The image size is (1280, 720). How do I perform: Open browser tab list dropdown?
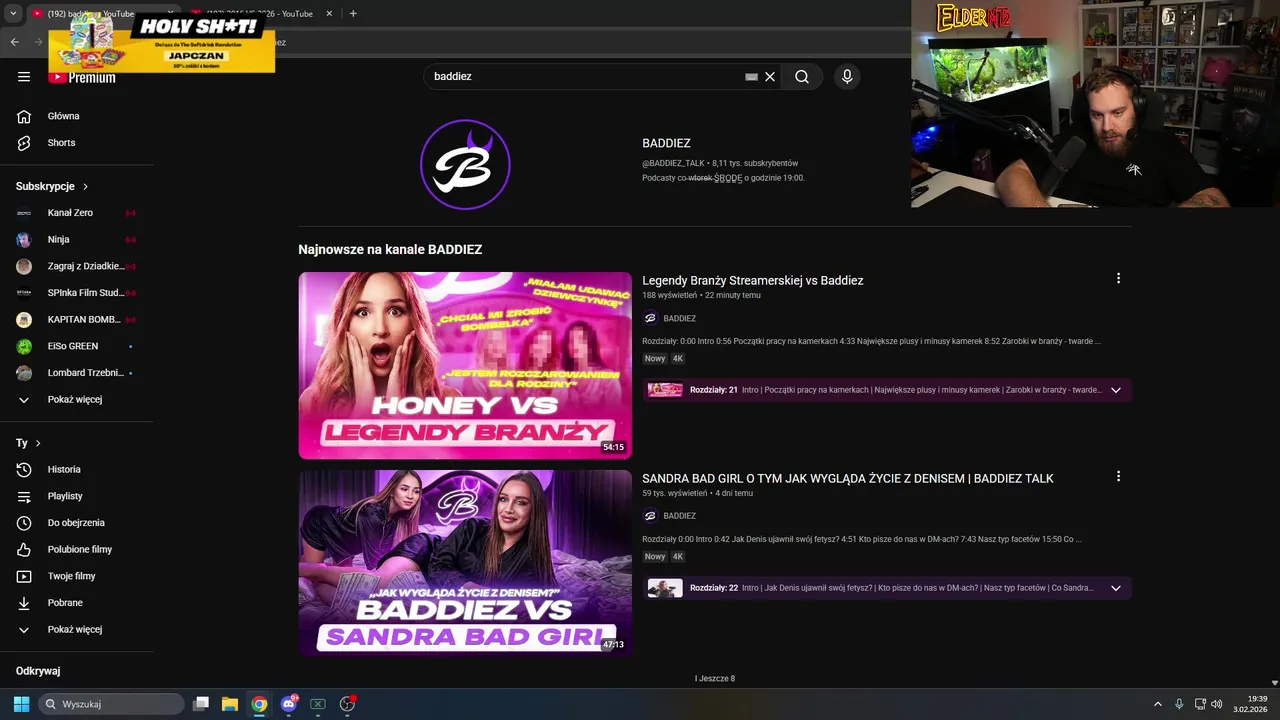(x=13, y=14)
